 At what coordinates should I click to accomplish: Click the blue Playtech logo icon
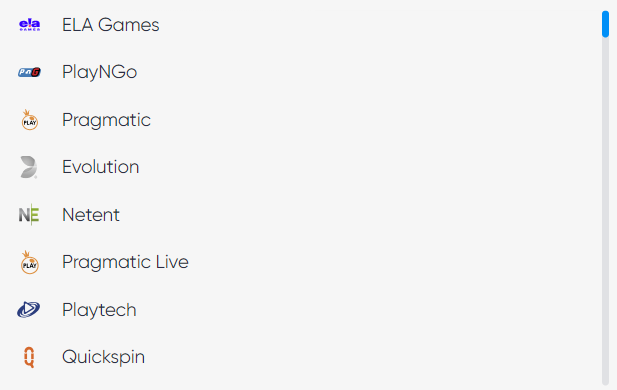coord(29,310)
